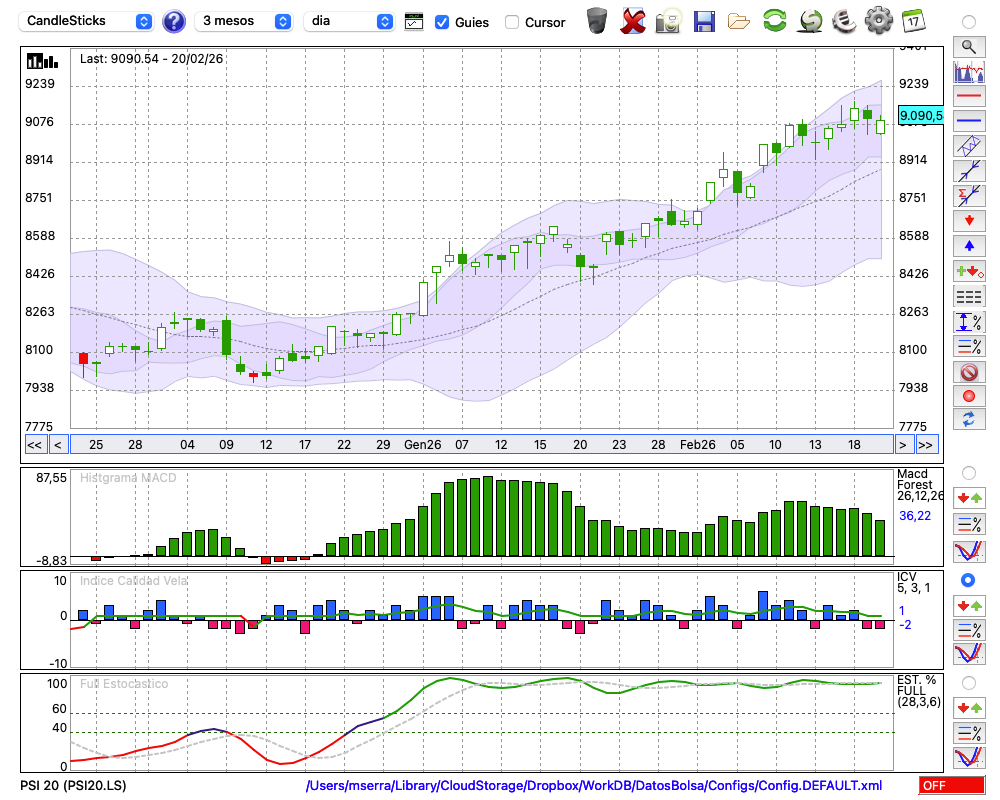The height and width of the screenshot is (800, 1000).
Task: Expand the 3 mesos period dropdown
Action: point(244,21)
